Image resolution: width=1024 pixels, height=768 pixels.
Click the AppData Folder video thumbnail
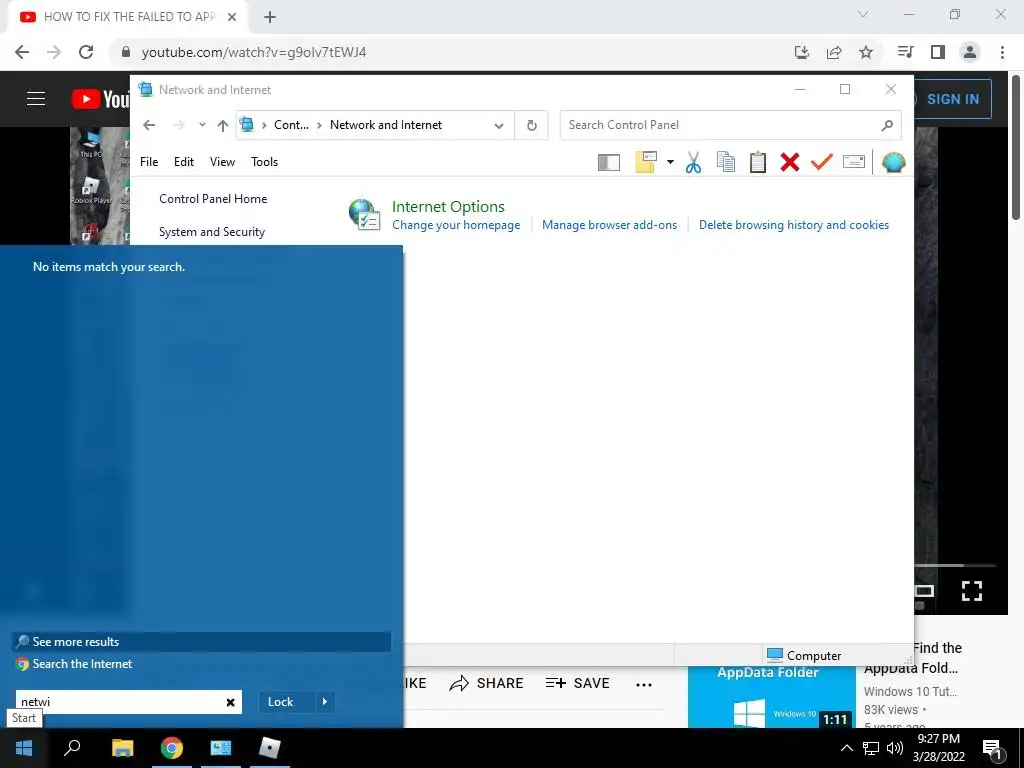tap(771, 697)
